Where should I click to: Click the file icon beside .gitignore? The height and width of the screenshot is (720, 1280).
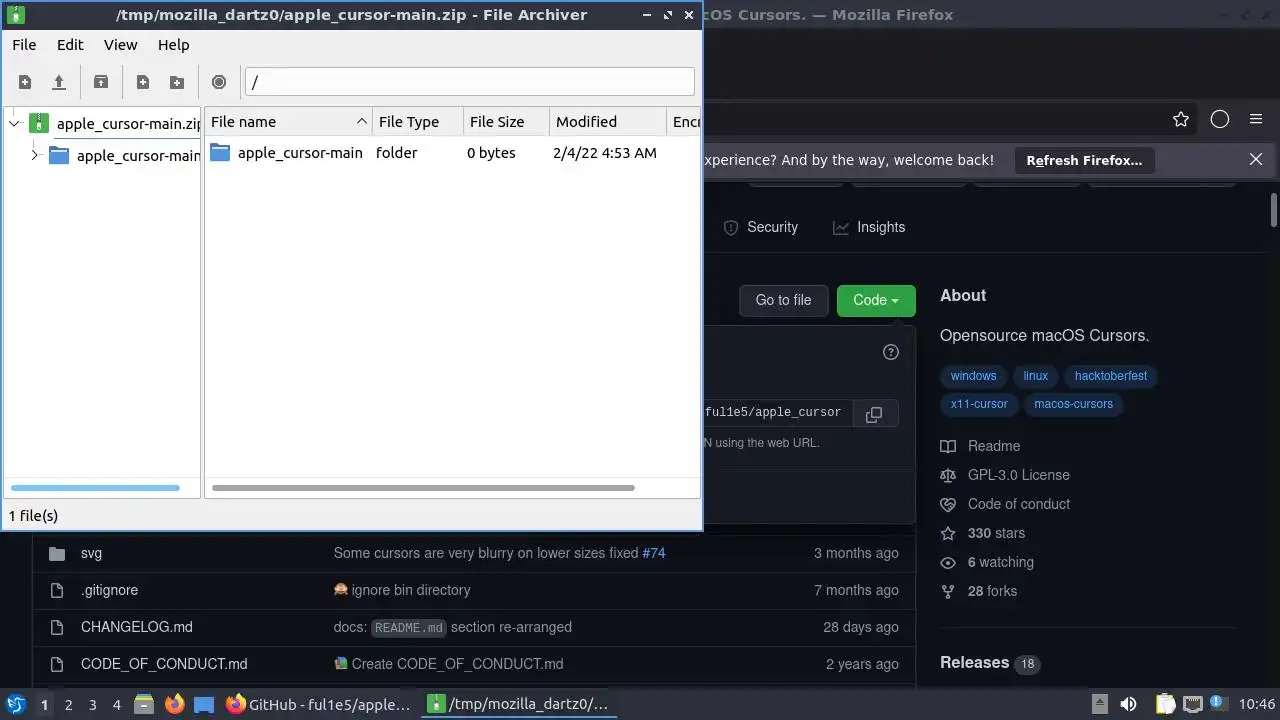pos(57,590)
